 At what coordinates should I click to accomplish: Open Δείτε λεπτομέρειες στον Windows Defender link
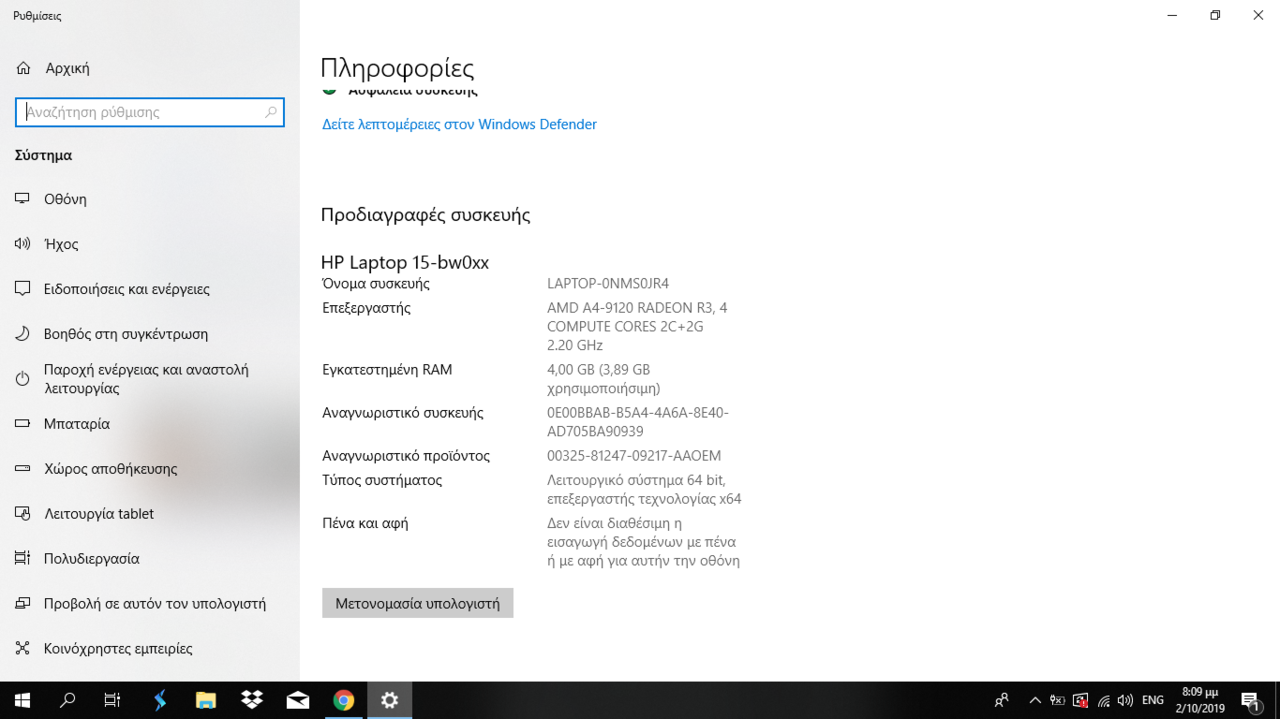pos(459,124)
